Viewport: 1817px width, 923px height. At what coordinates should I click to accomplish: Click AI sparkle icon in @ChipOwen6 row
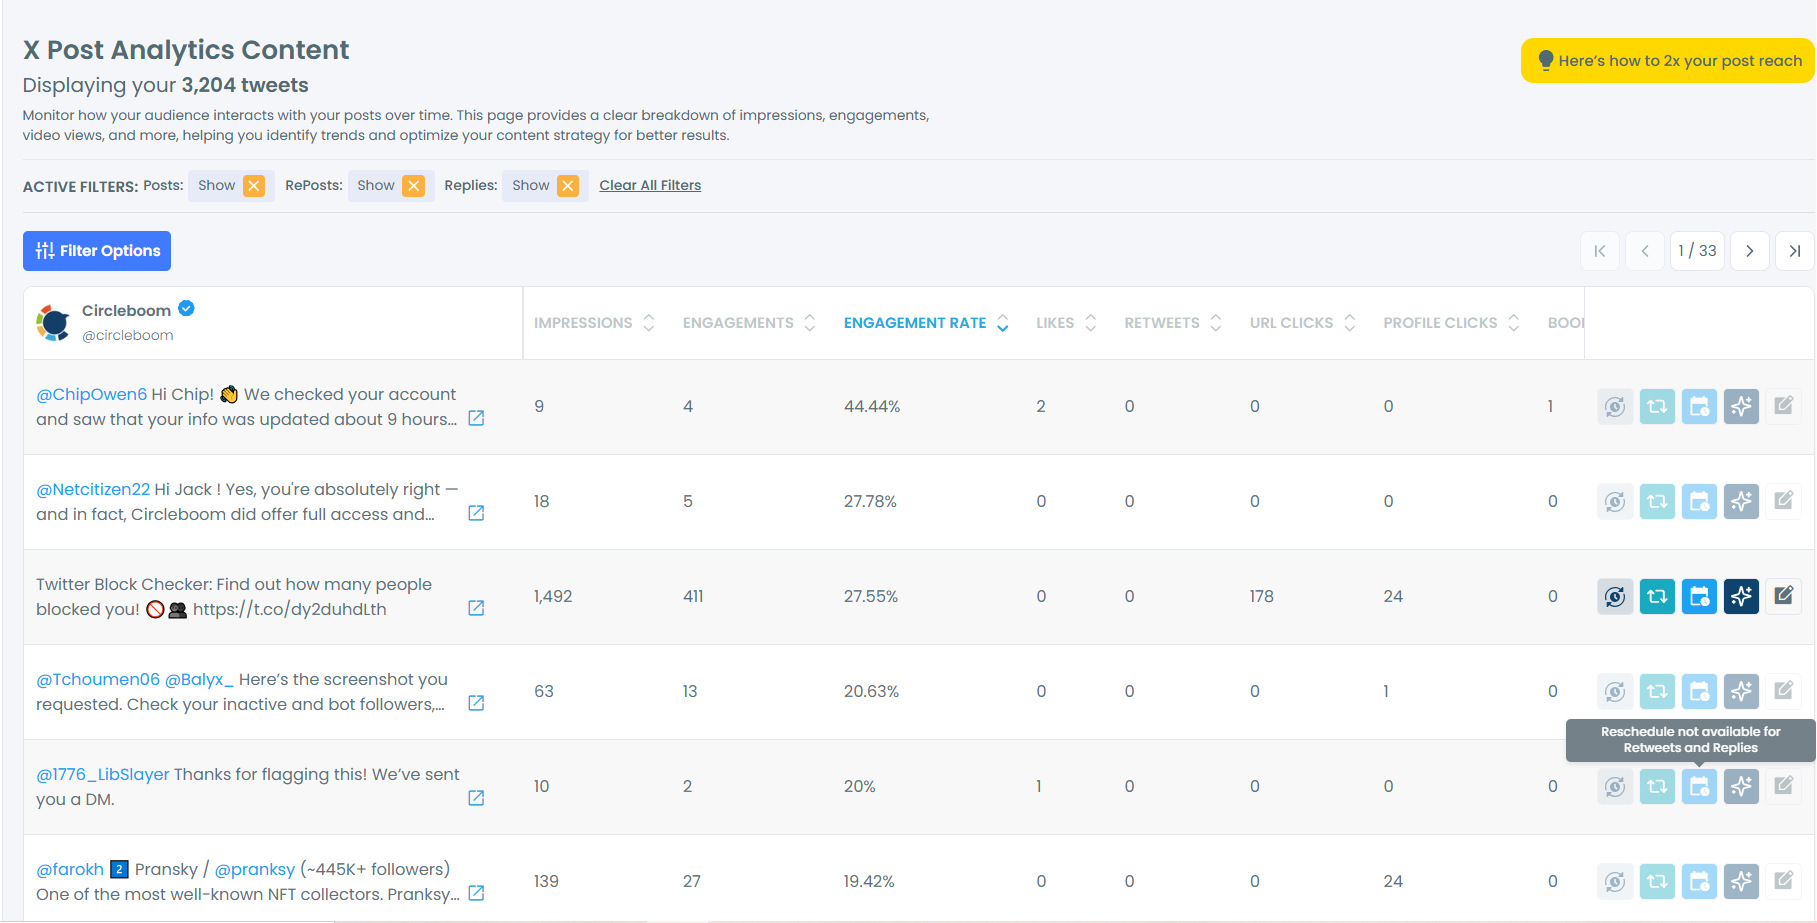1741,406
